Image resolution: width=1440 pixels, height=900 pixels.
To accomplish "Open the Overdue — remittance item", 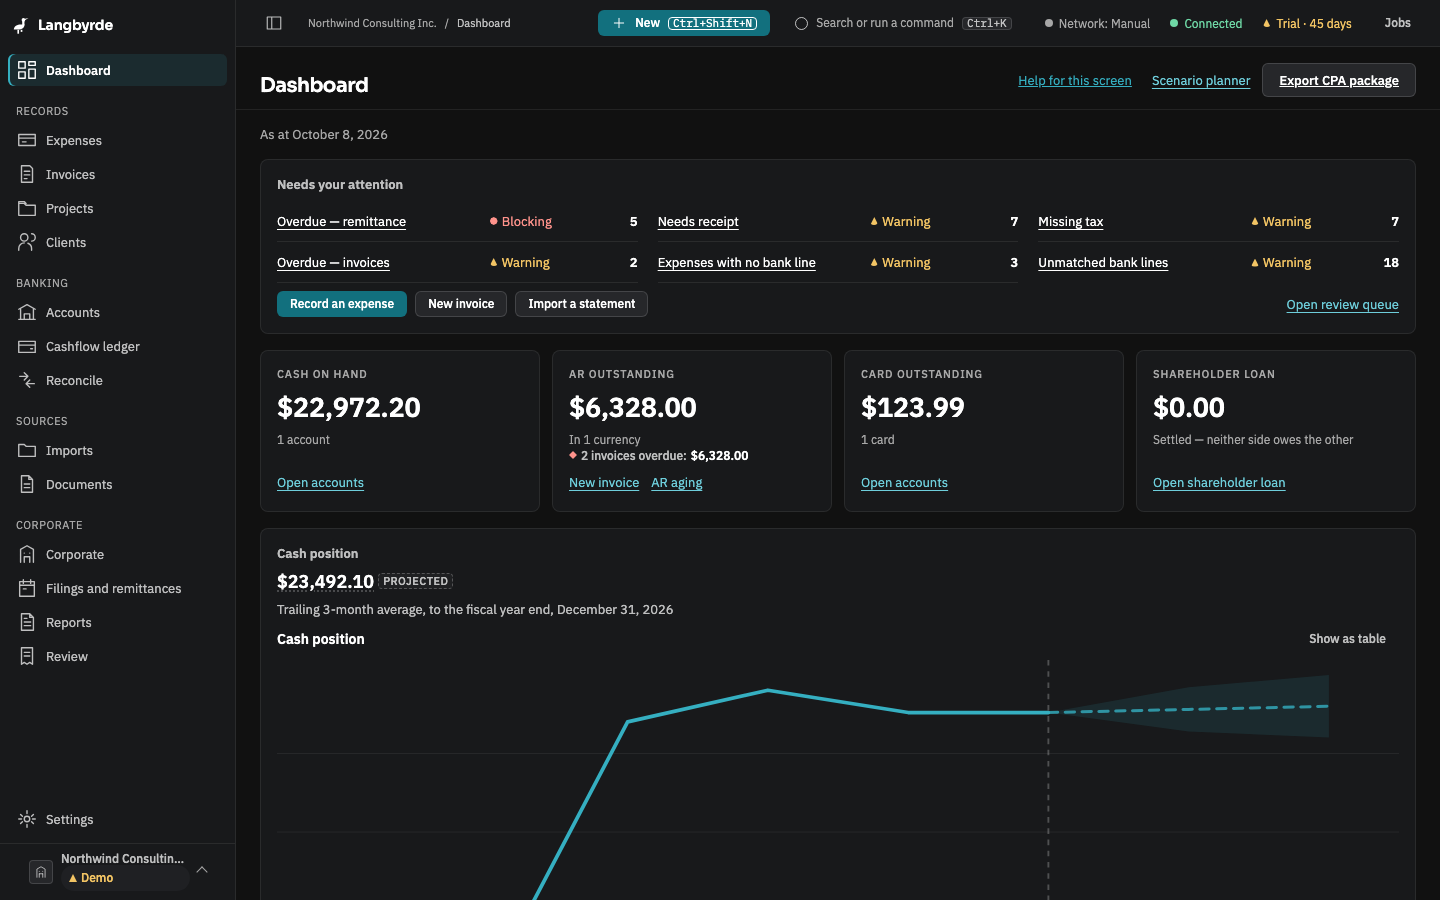I will point(341,222).
